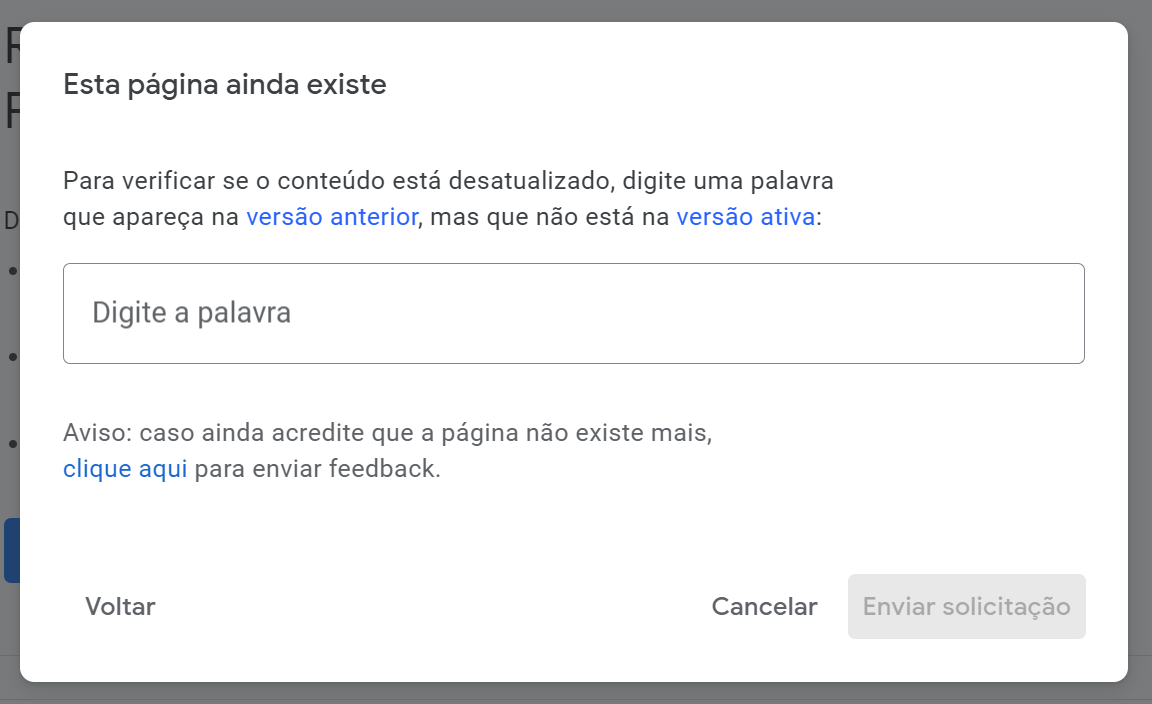
Task: Click the instruction text about conteúdo desatualizado
Action: click(448, 181)
